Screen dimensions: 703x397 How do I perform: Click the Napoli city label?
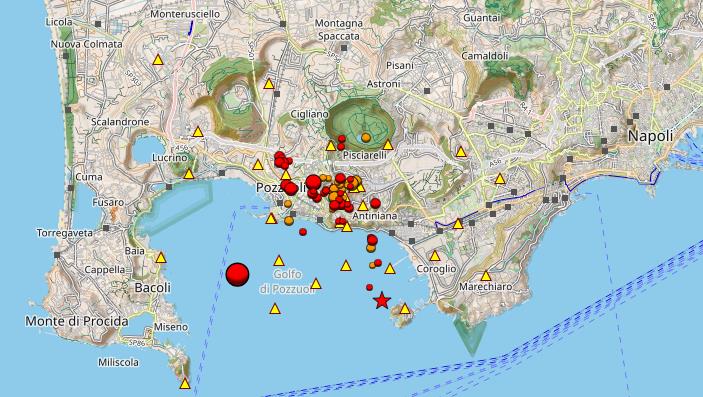point(651,136)
